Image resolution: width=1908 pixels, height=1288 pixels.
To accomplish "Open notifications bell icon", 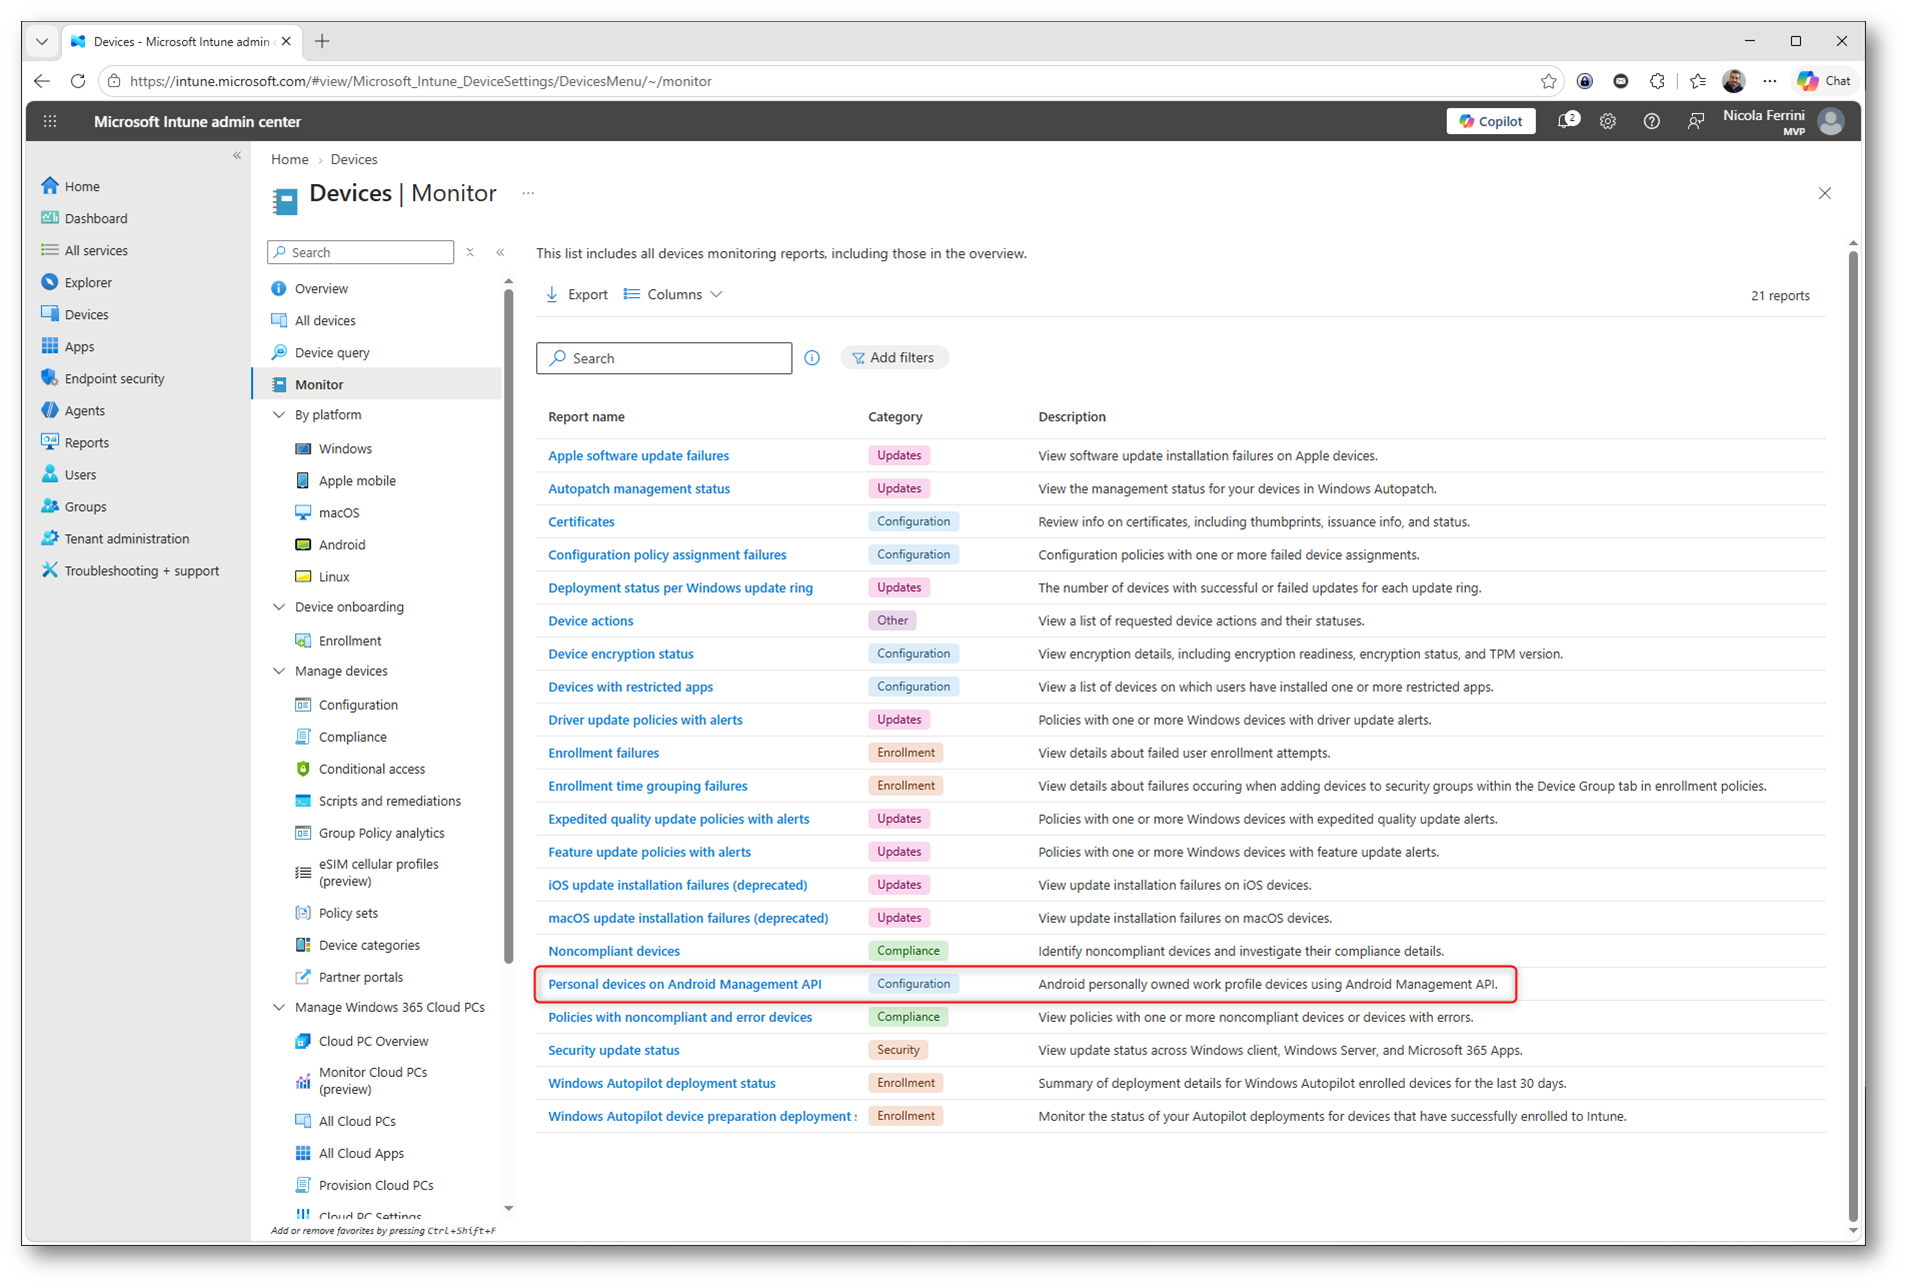I will pyautogui.click(x=1567, y=121).
